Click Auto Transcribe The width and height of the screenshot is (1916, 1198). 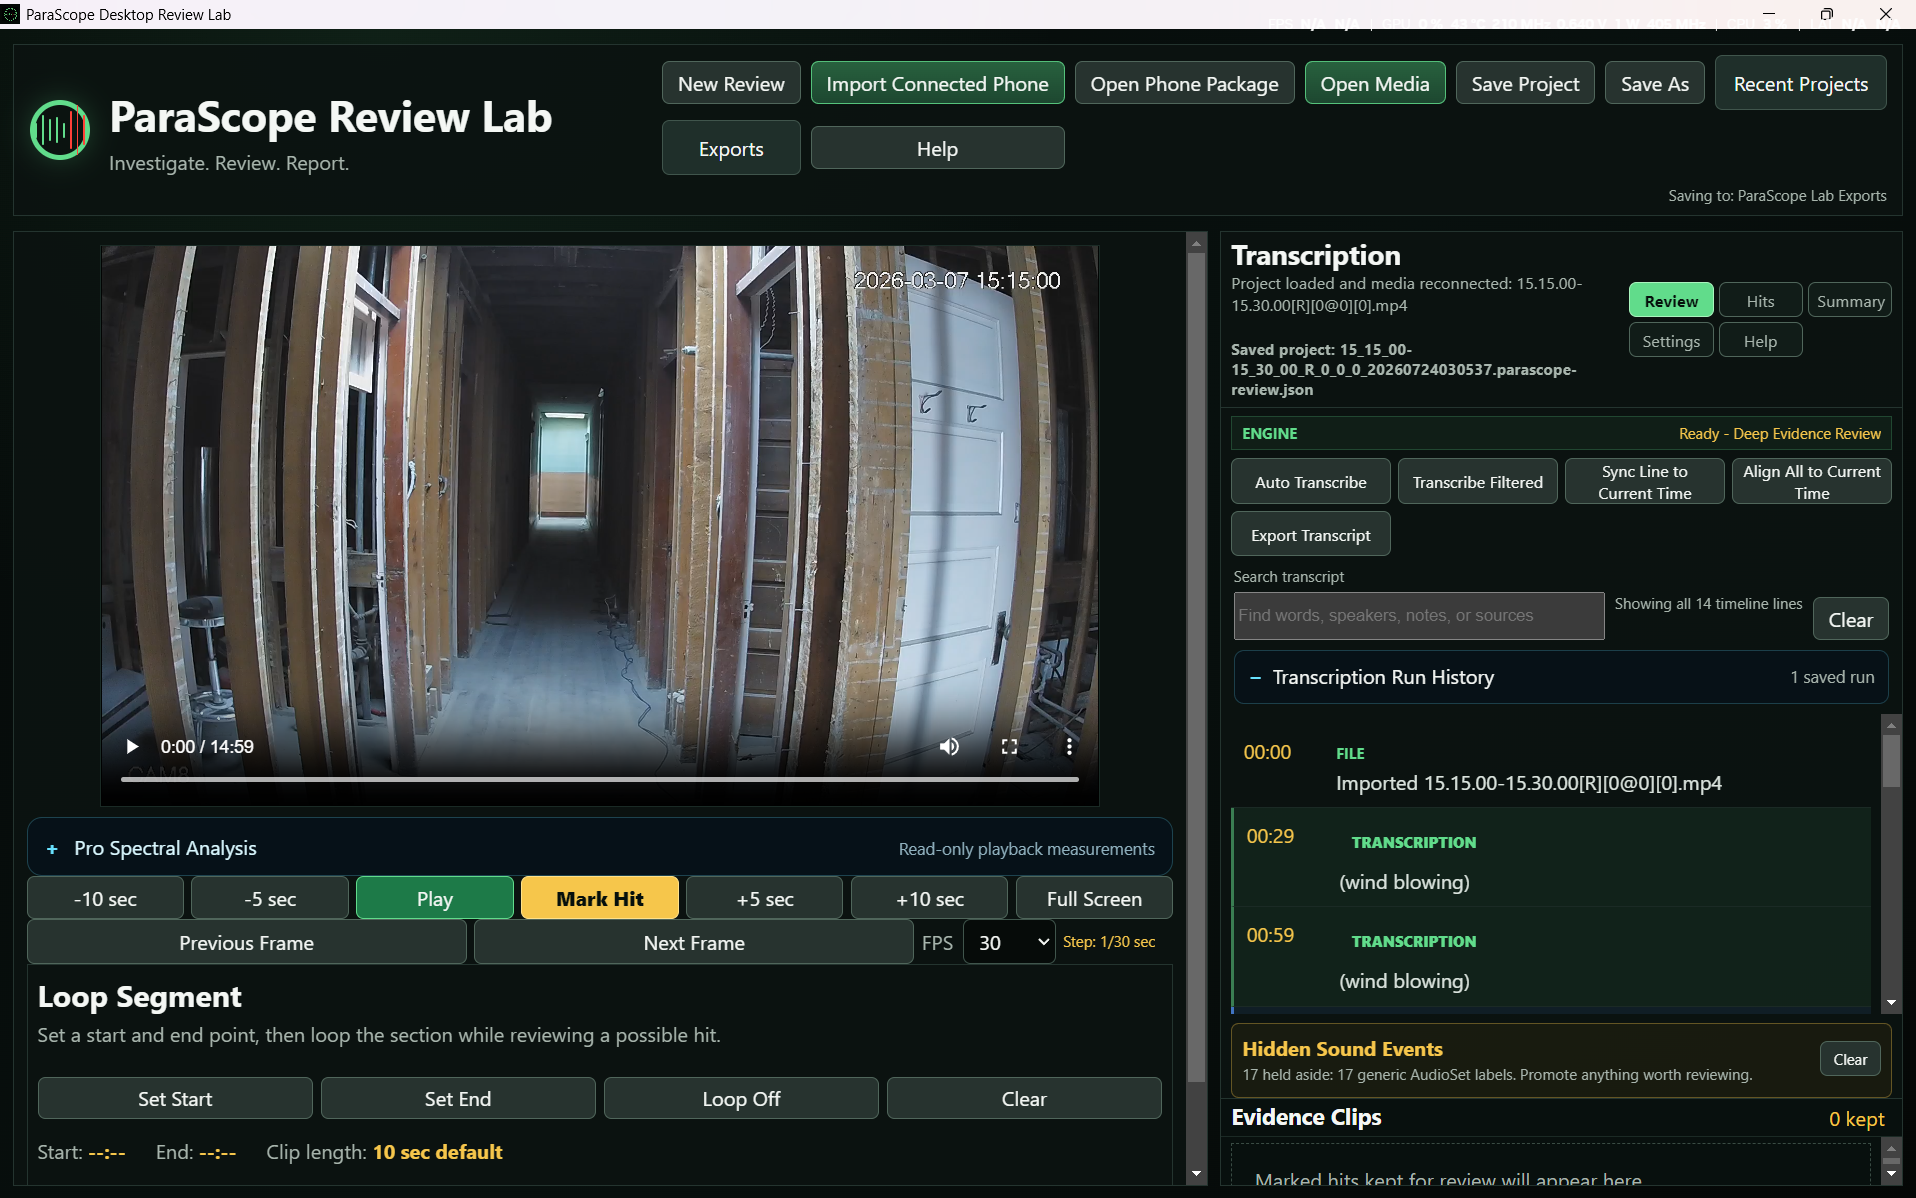(1310, 482)
